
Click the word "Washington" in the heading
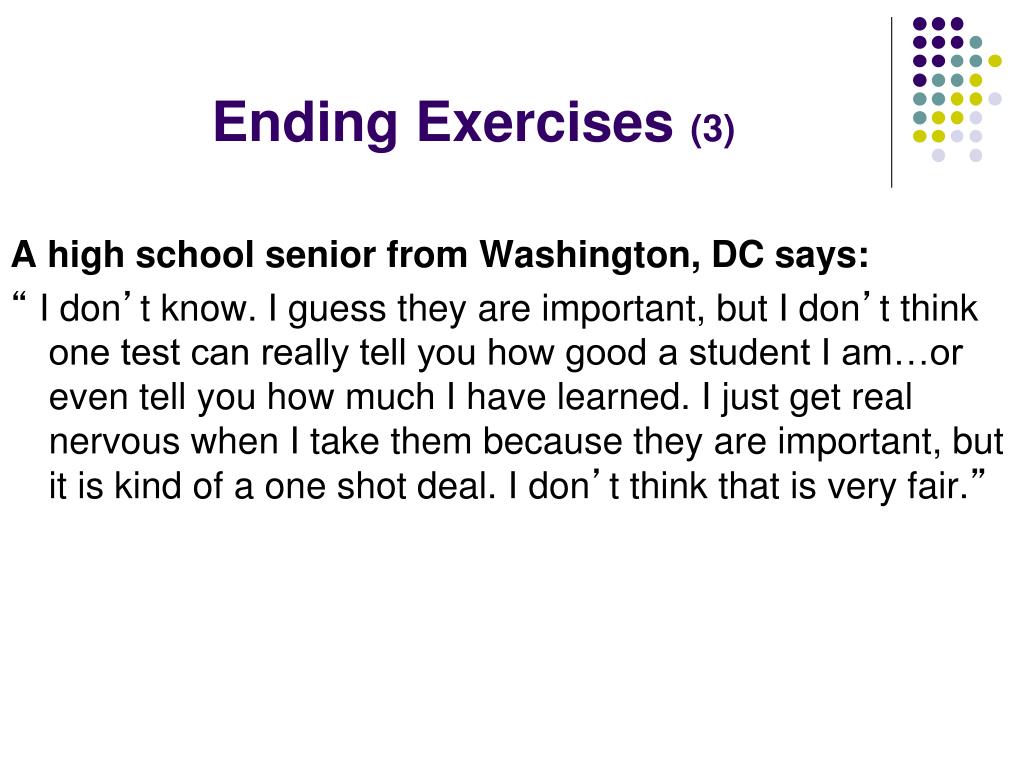tap(590, 255)
